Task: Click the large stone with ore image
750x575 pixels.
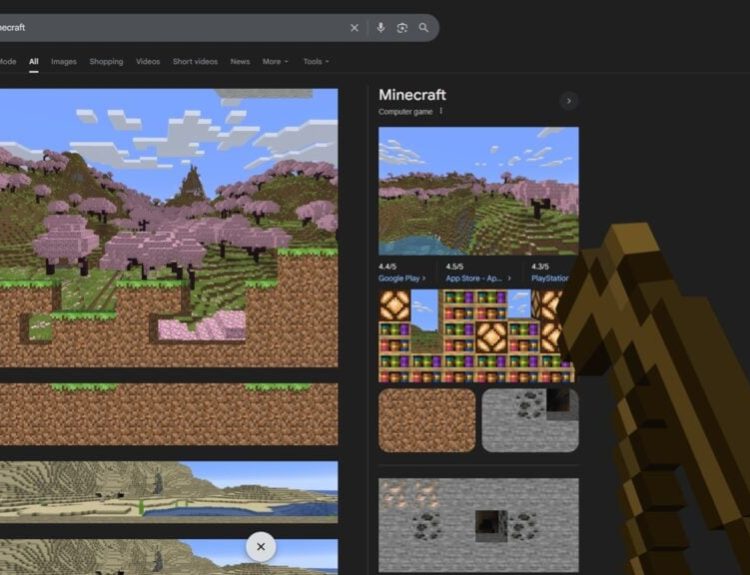Action: pyautogui.click(x=478, y=525)
